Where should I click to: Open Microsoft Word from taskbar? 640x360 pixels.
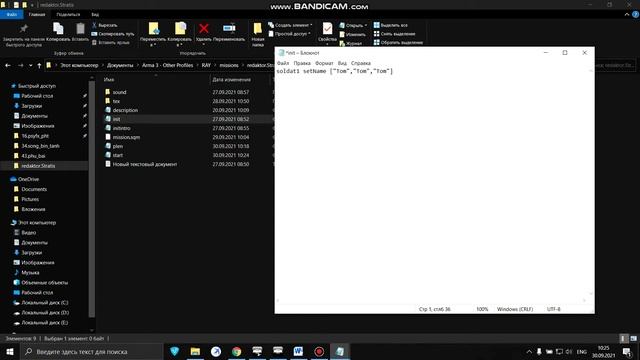click(x=298, y=351)
